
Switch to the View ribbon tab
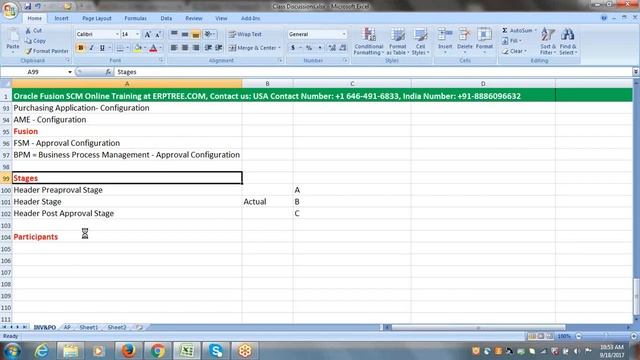[x=221, y=18]
